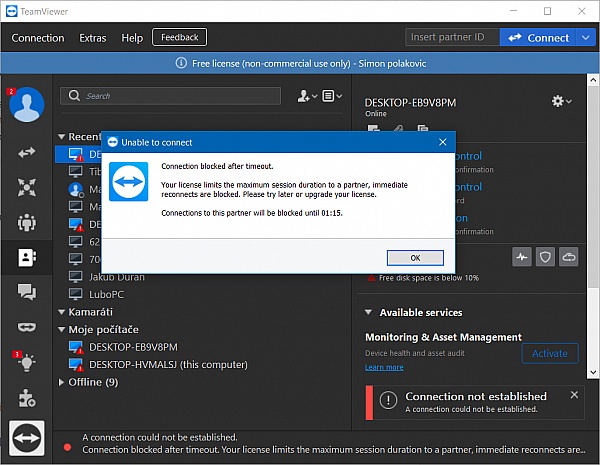This screenshot has height=465, width=600.
Task: Click the cloud backup icon
Action: 569,256
